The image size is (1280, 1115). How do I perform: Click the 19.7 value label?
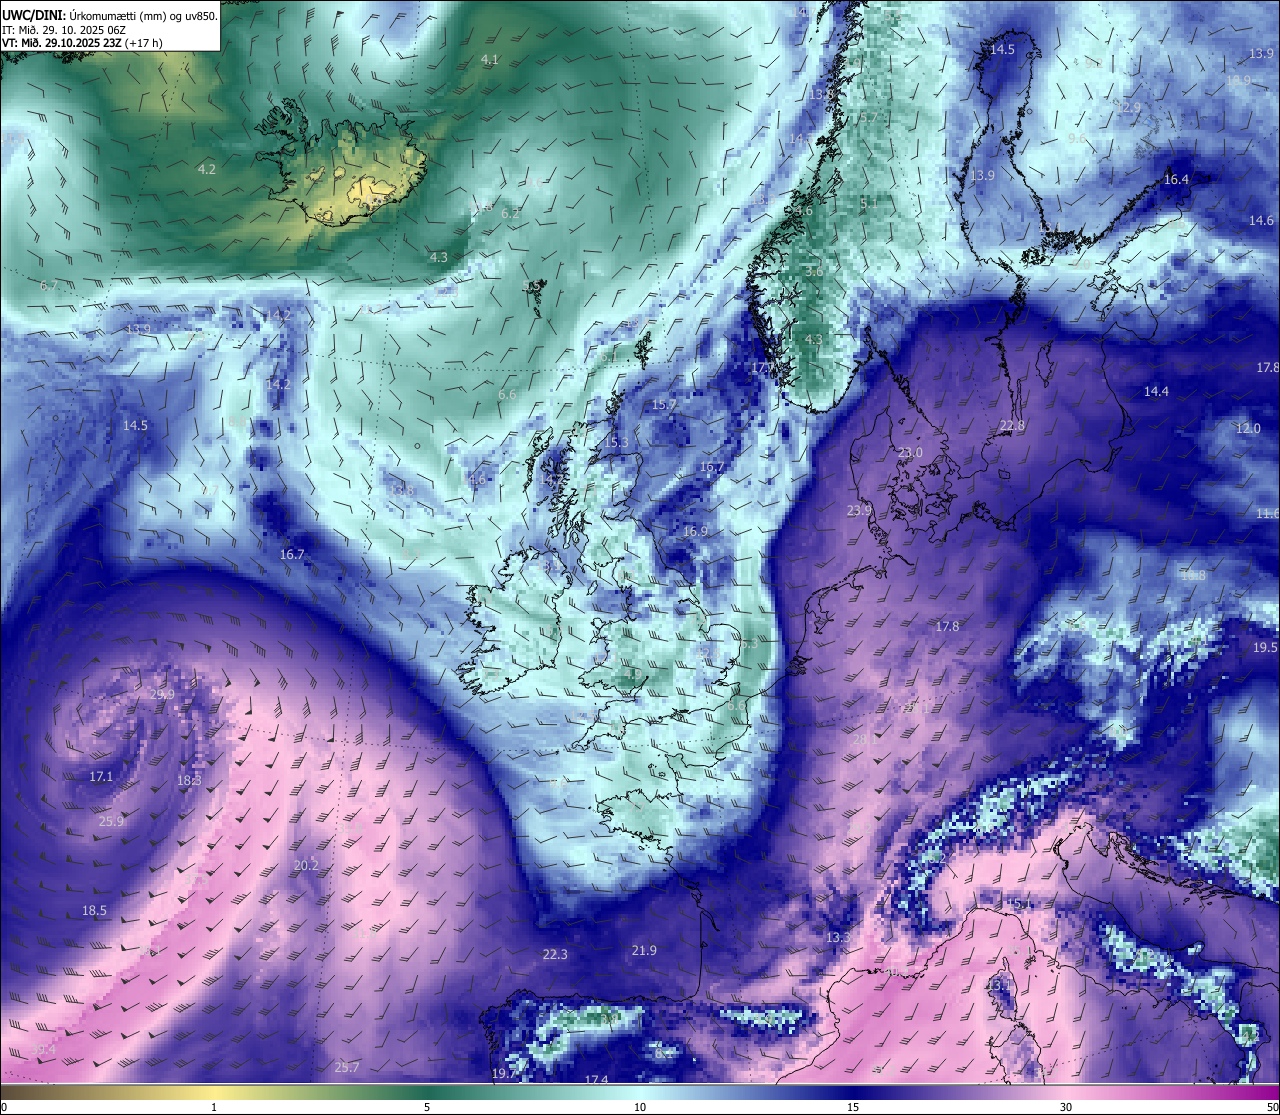click(505, 1074)
